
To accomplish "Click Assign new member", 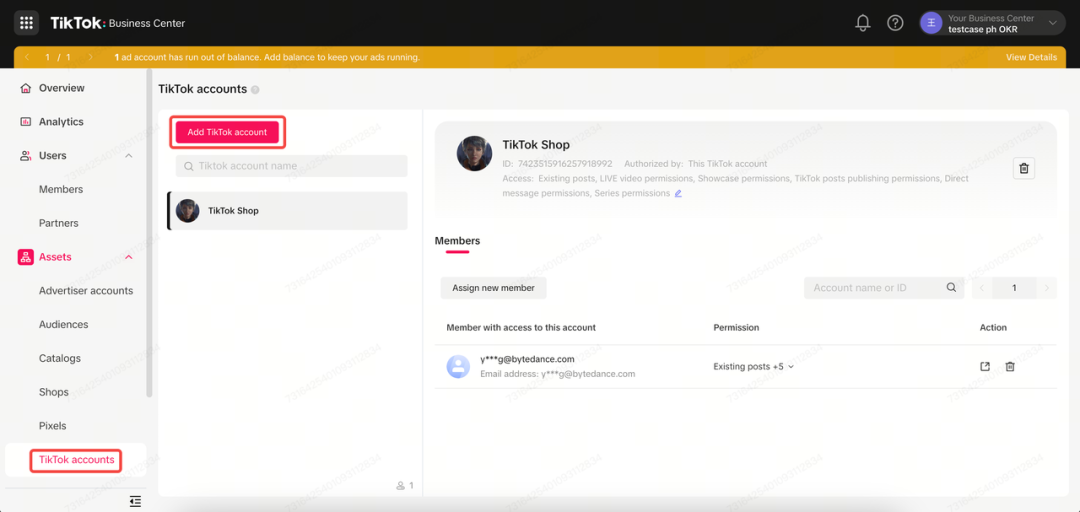I will pos(493,288).
